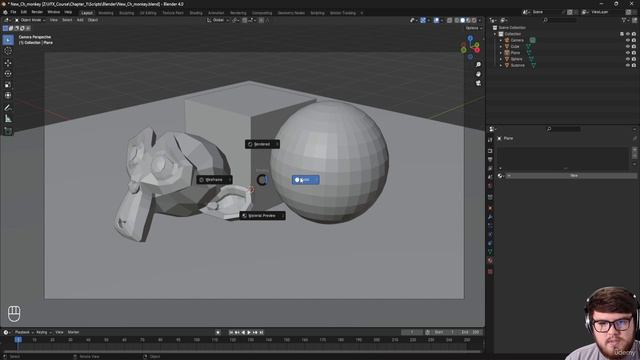Click the timeline current frame marker
The height and width of the screenshot is (360, 640).
(18, 340)
